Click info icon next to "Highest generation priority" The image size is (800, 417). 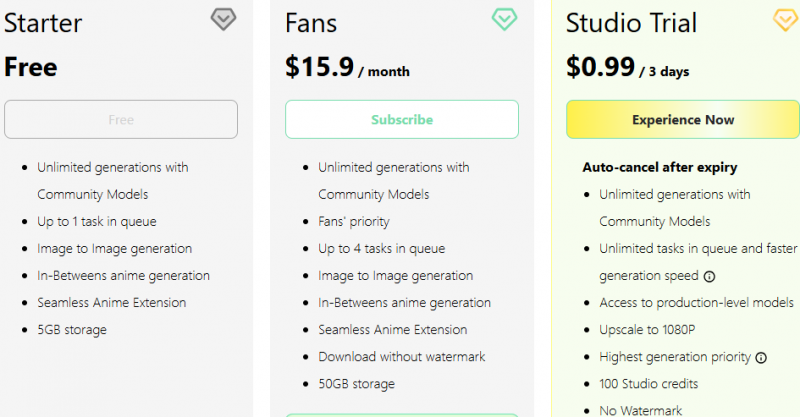coord(761,357)
